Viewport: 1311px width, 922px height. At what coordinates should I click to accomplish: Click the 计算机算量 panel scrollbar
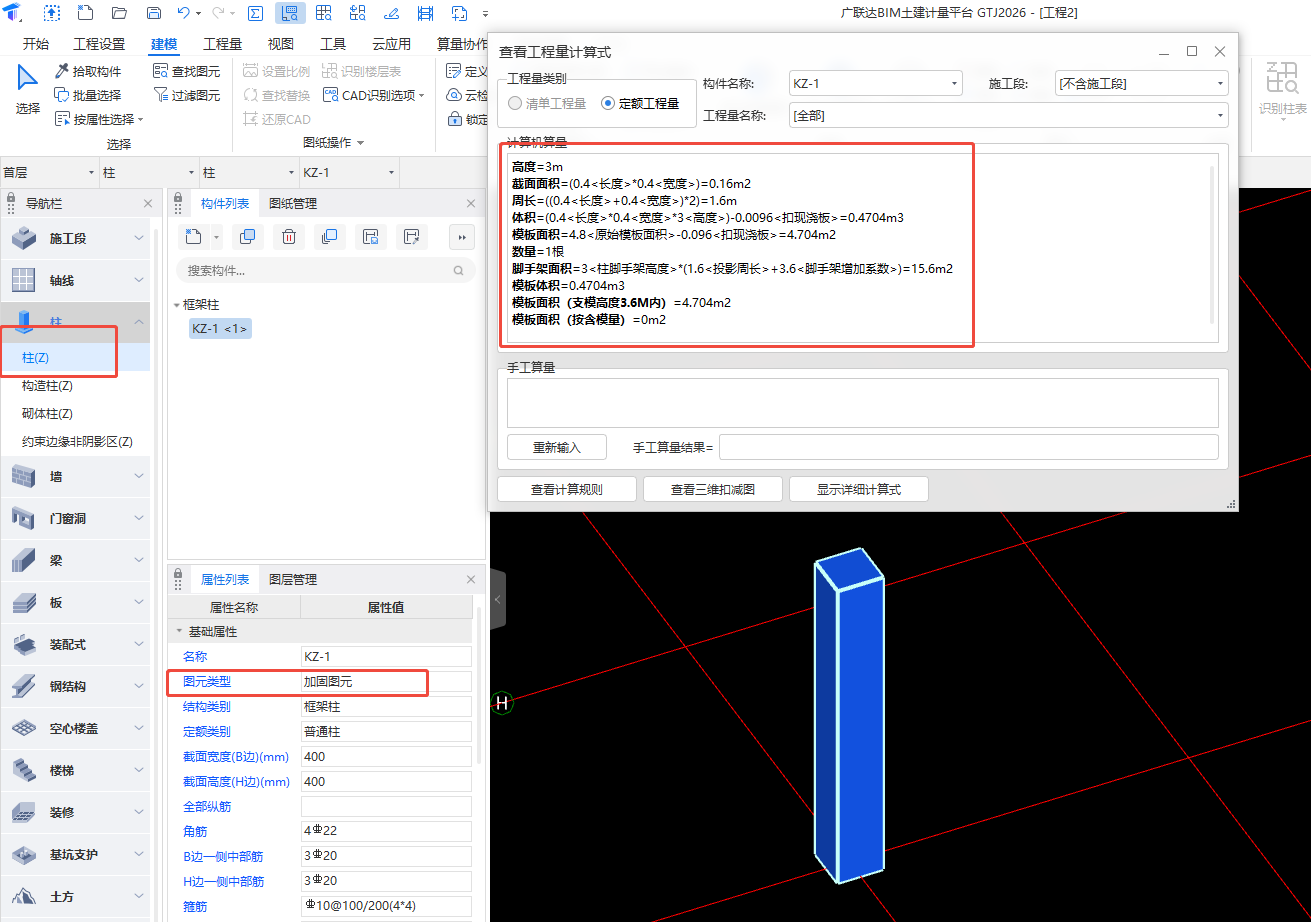1213,246
